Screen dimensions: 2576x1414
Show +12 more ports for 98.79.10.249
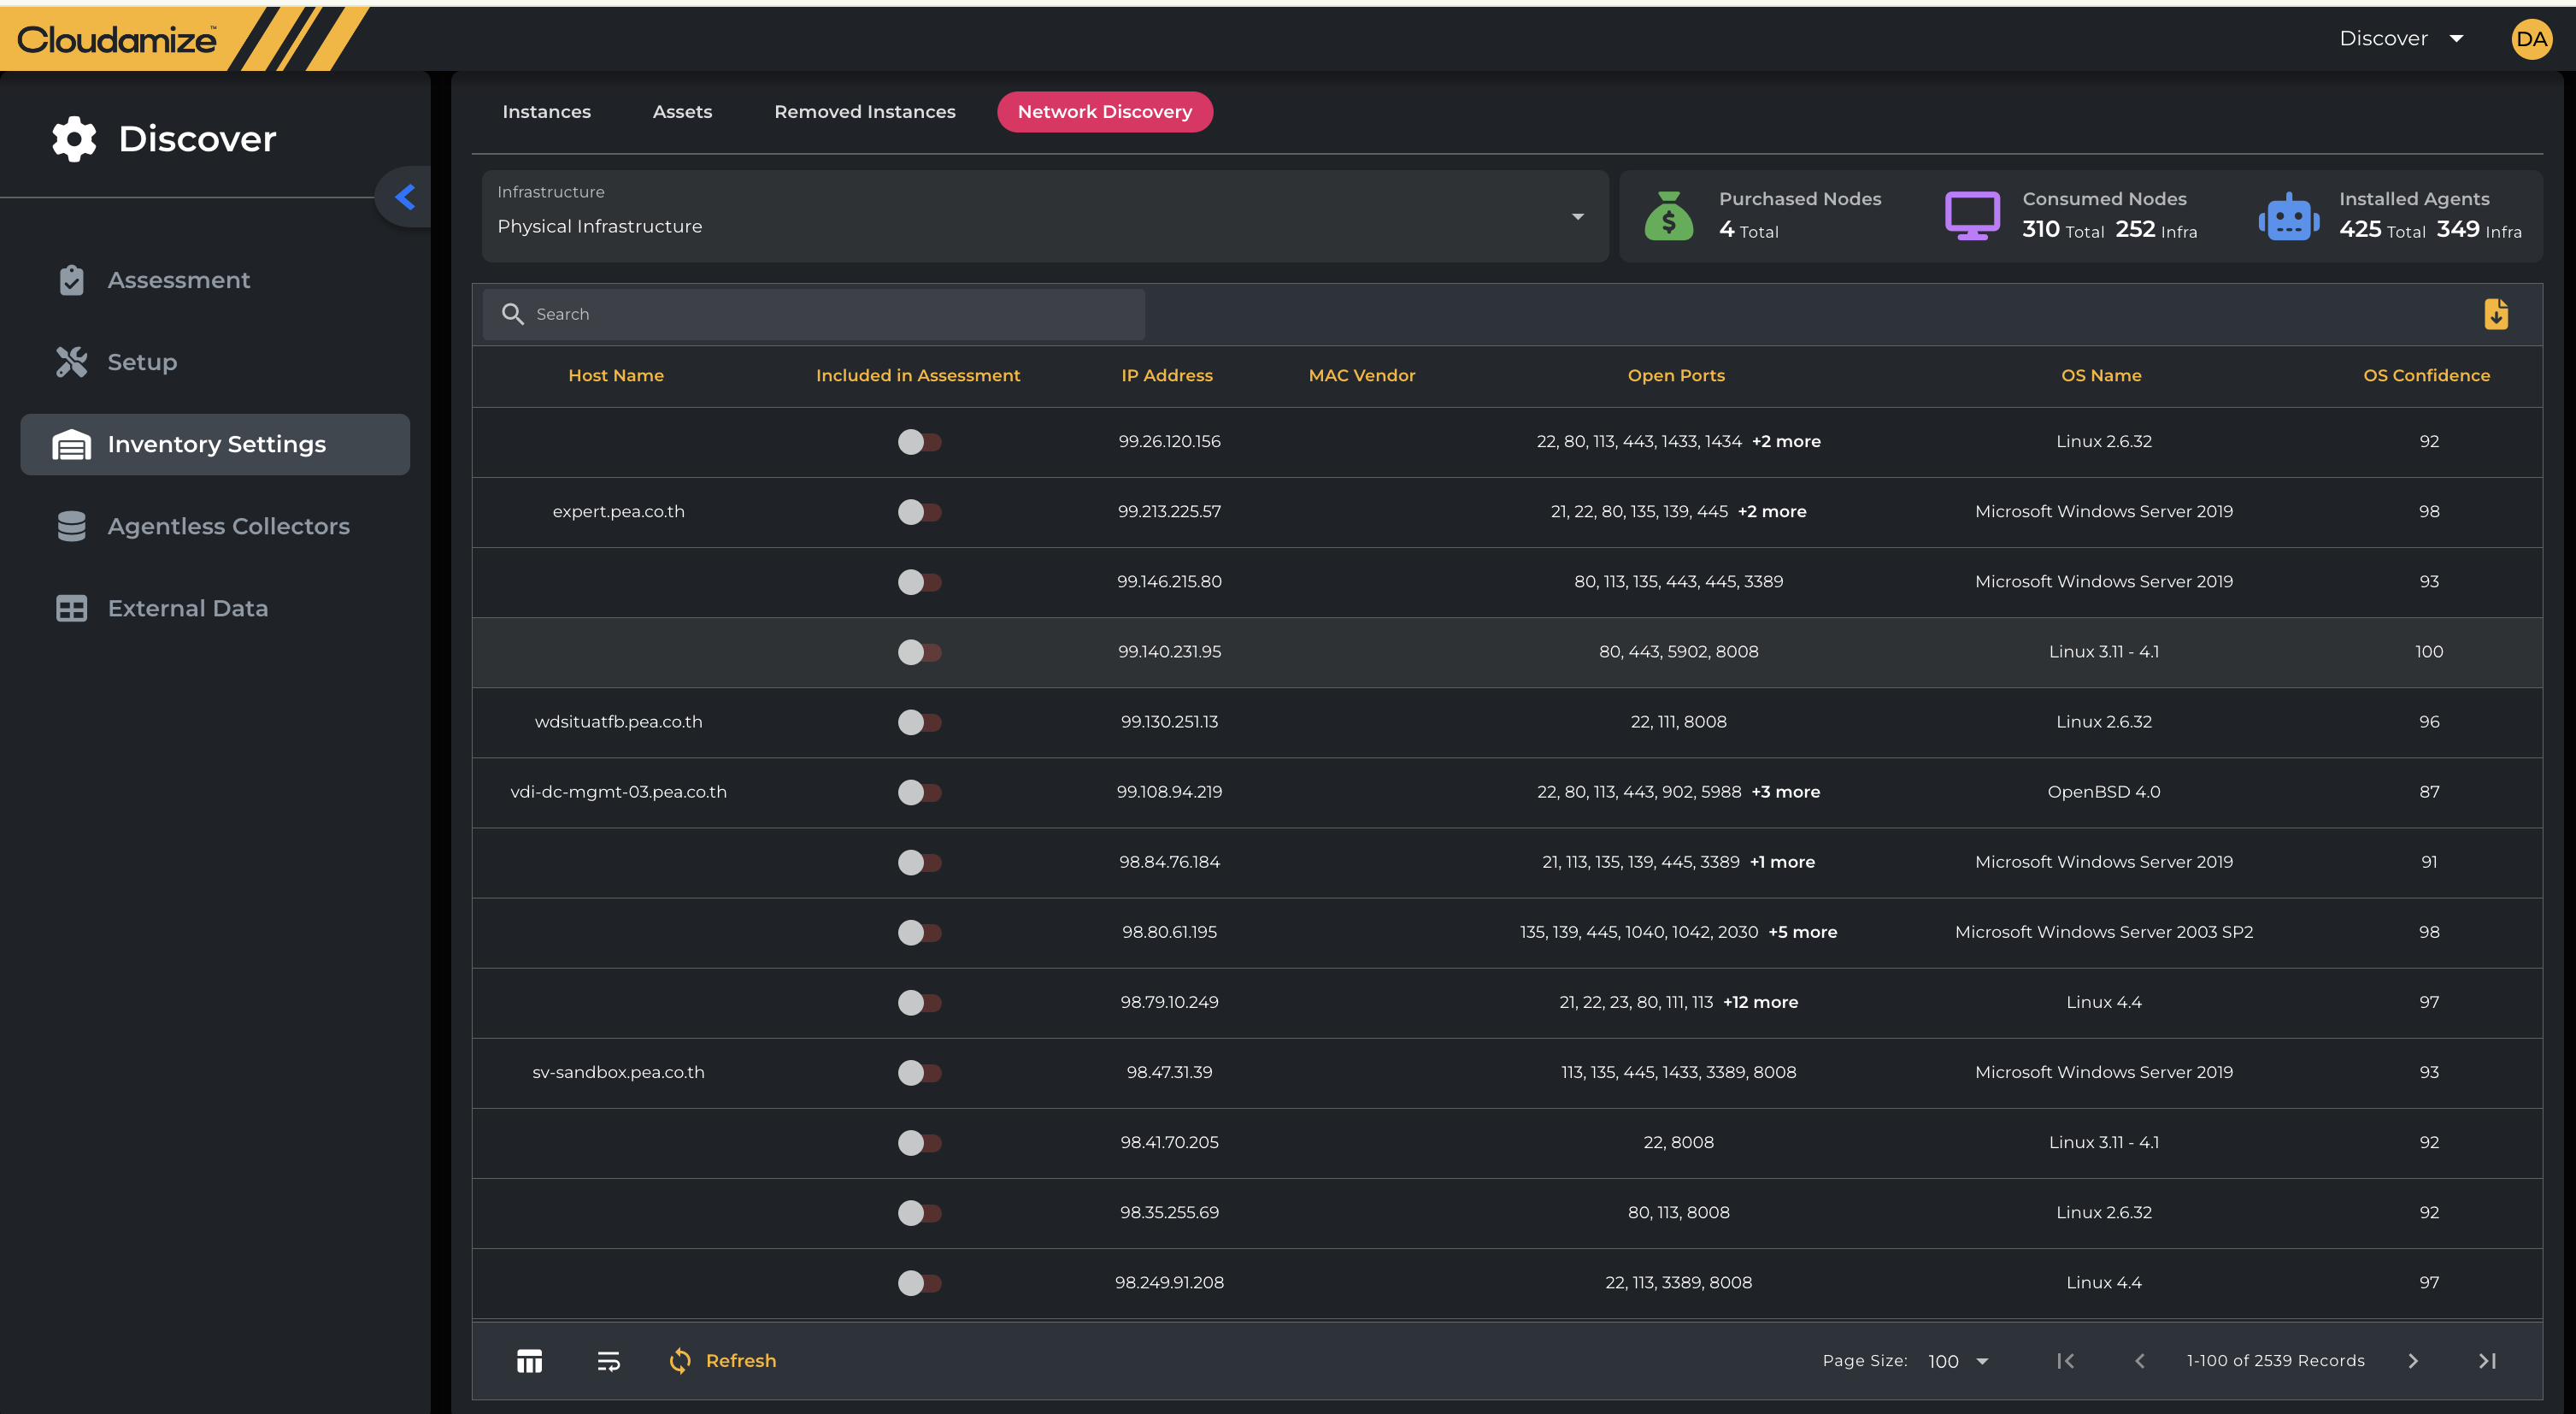coord(1760,1002)
